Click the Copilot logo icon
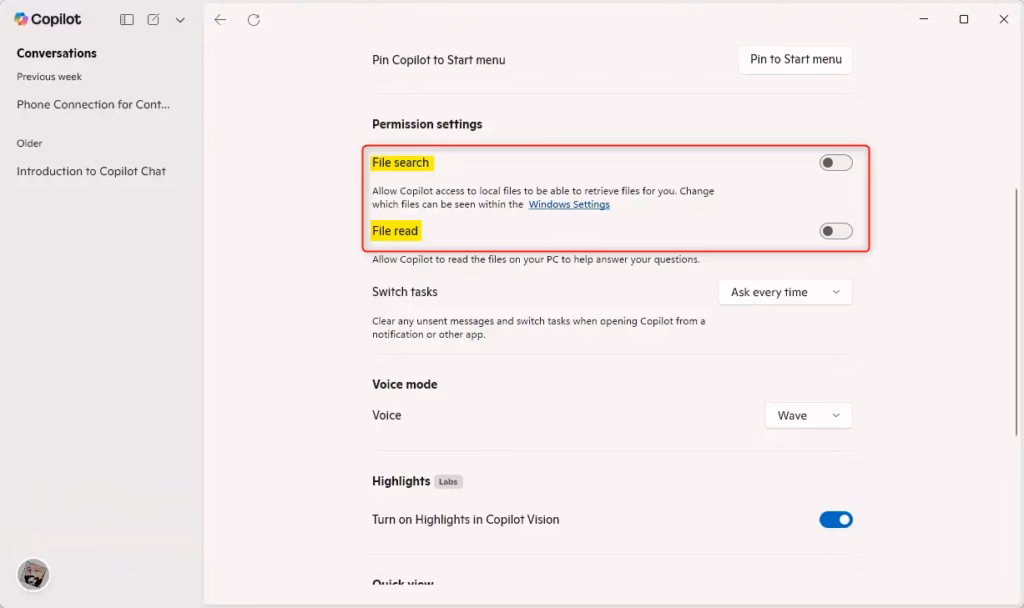This screenshot has width=1024, height=608. (21, 19)
